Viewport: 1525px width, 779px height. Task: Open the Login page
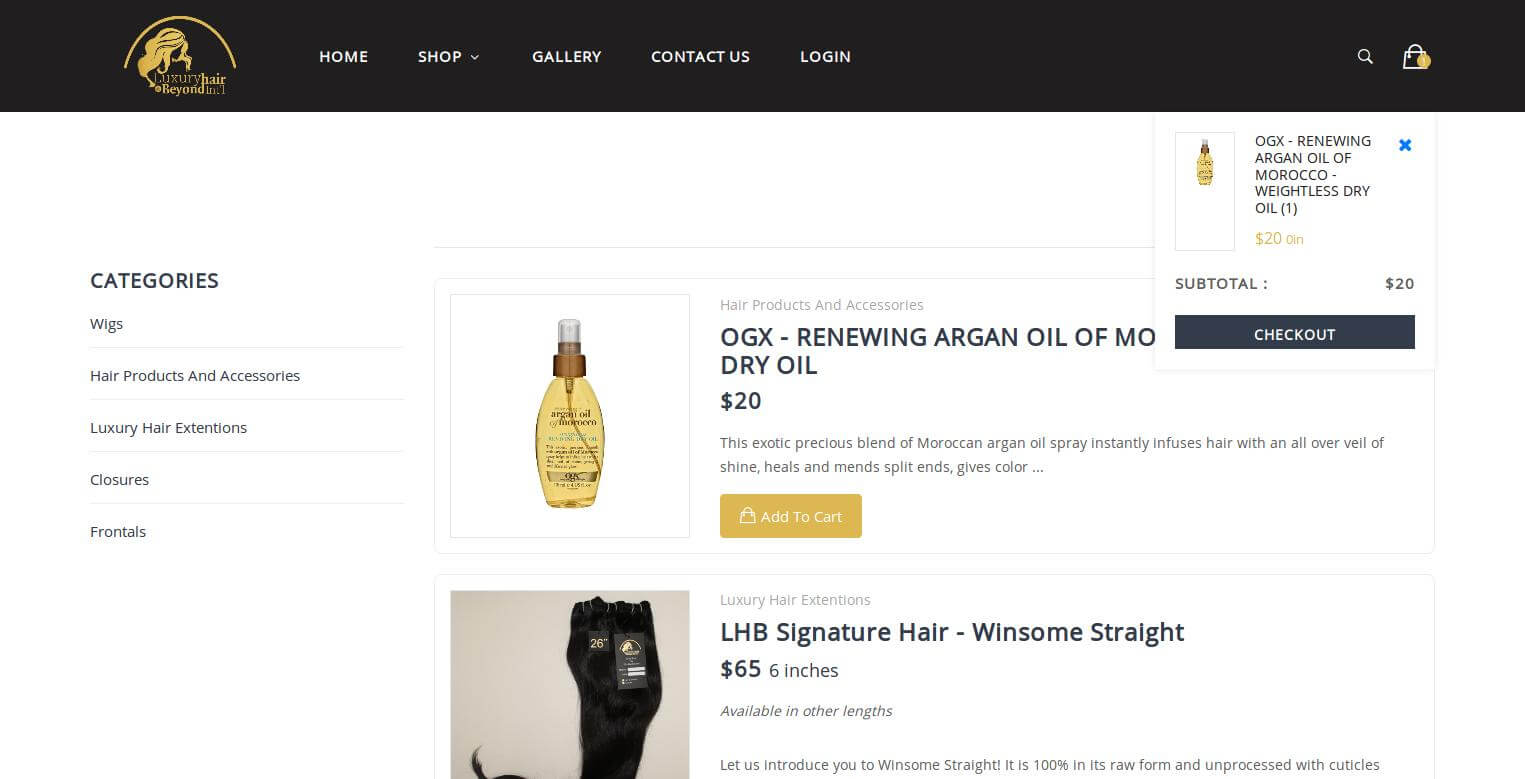(825, 57)
